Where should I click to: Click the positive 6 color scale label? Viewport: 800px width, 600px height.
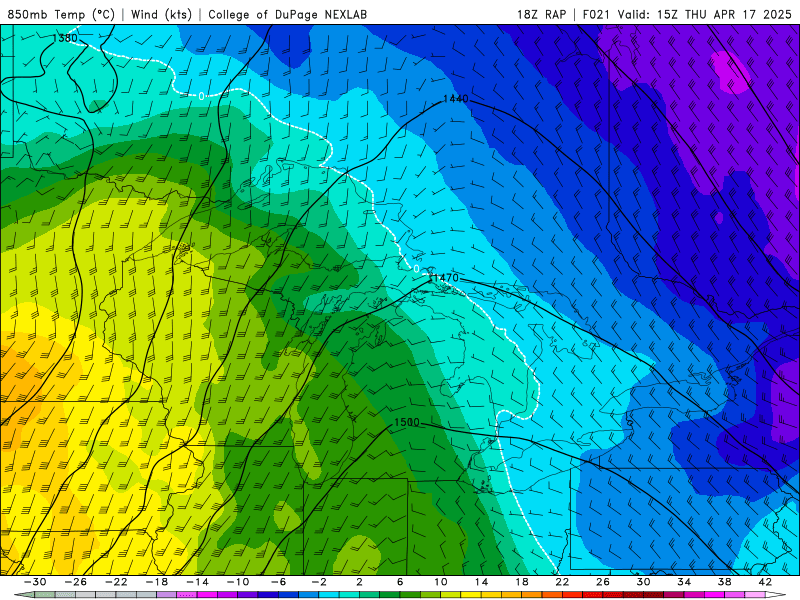click(400, 582)
